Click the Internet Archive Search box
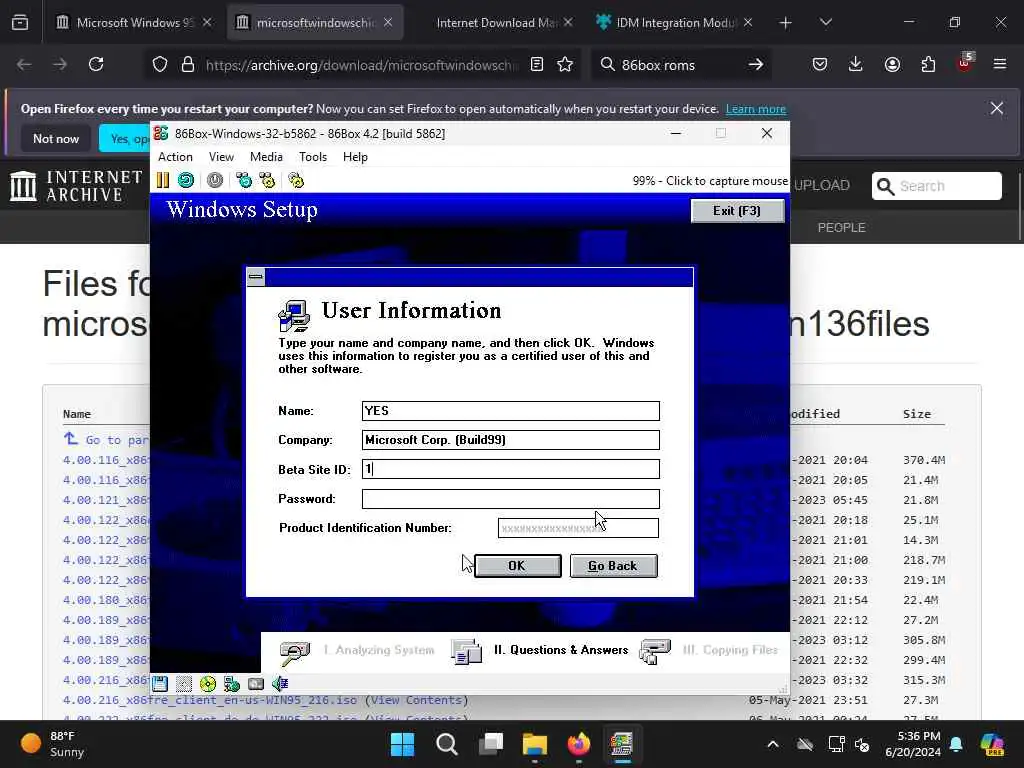Image resolution: width=1024 pixels, height=768 pixels. 936,186
